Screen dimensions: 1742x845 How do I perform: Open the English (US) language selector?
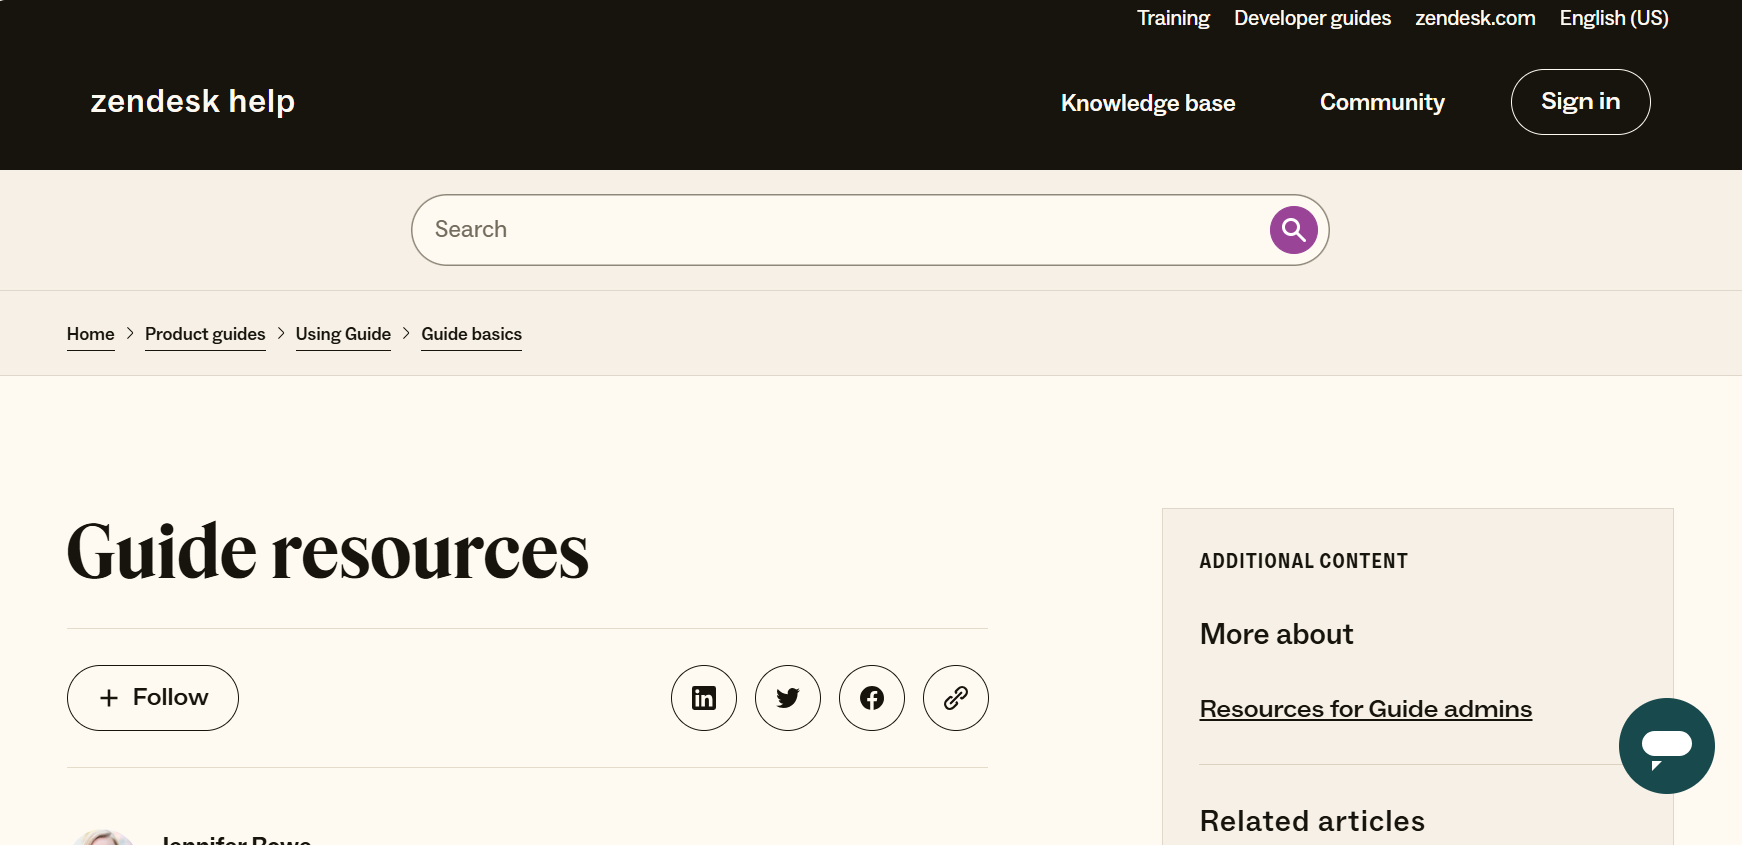tap(1614, 18)
